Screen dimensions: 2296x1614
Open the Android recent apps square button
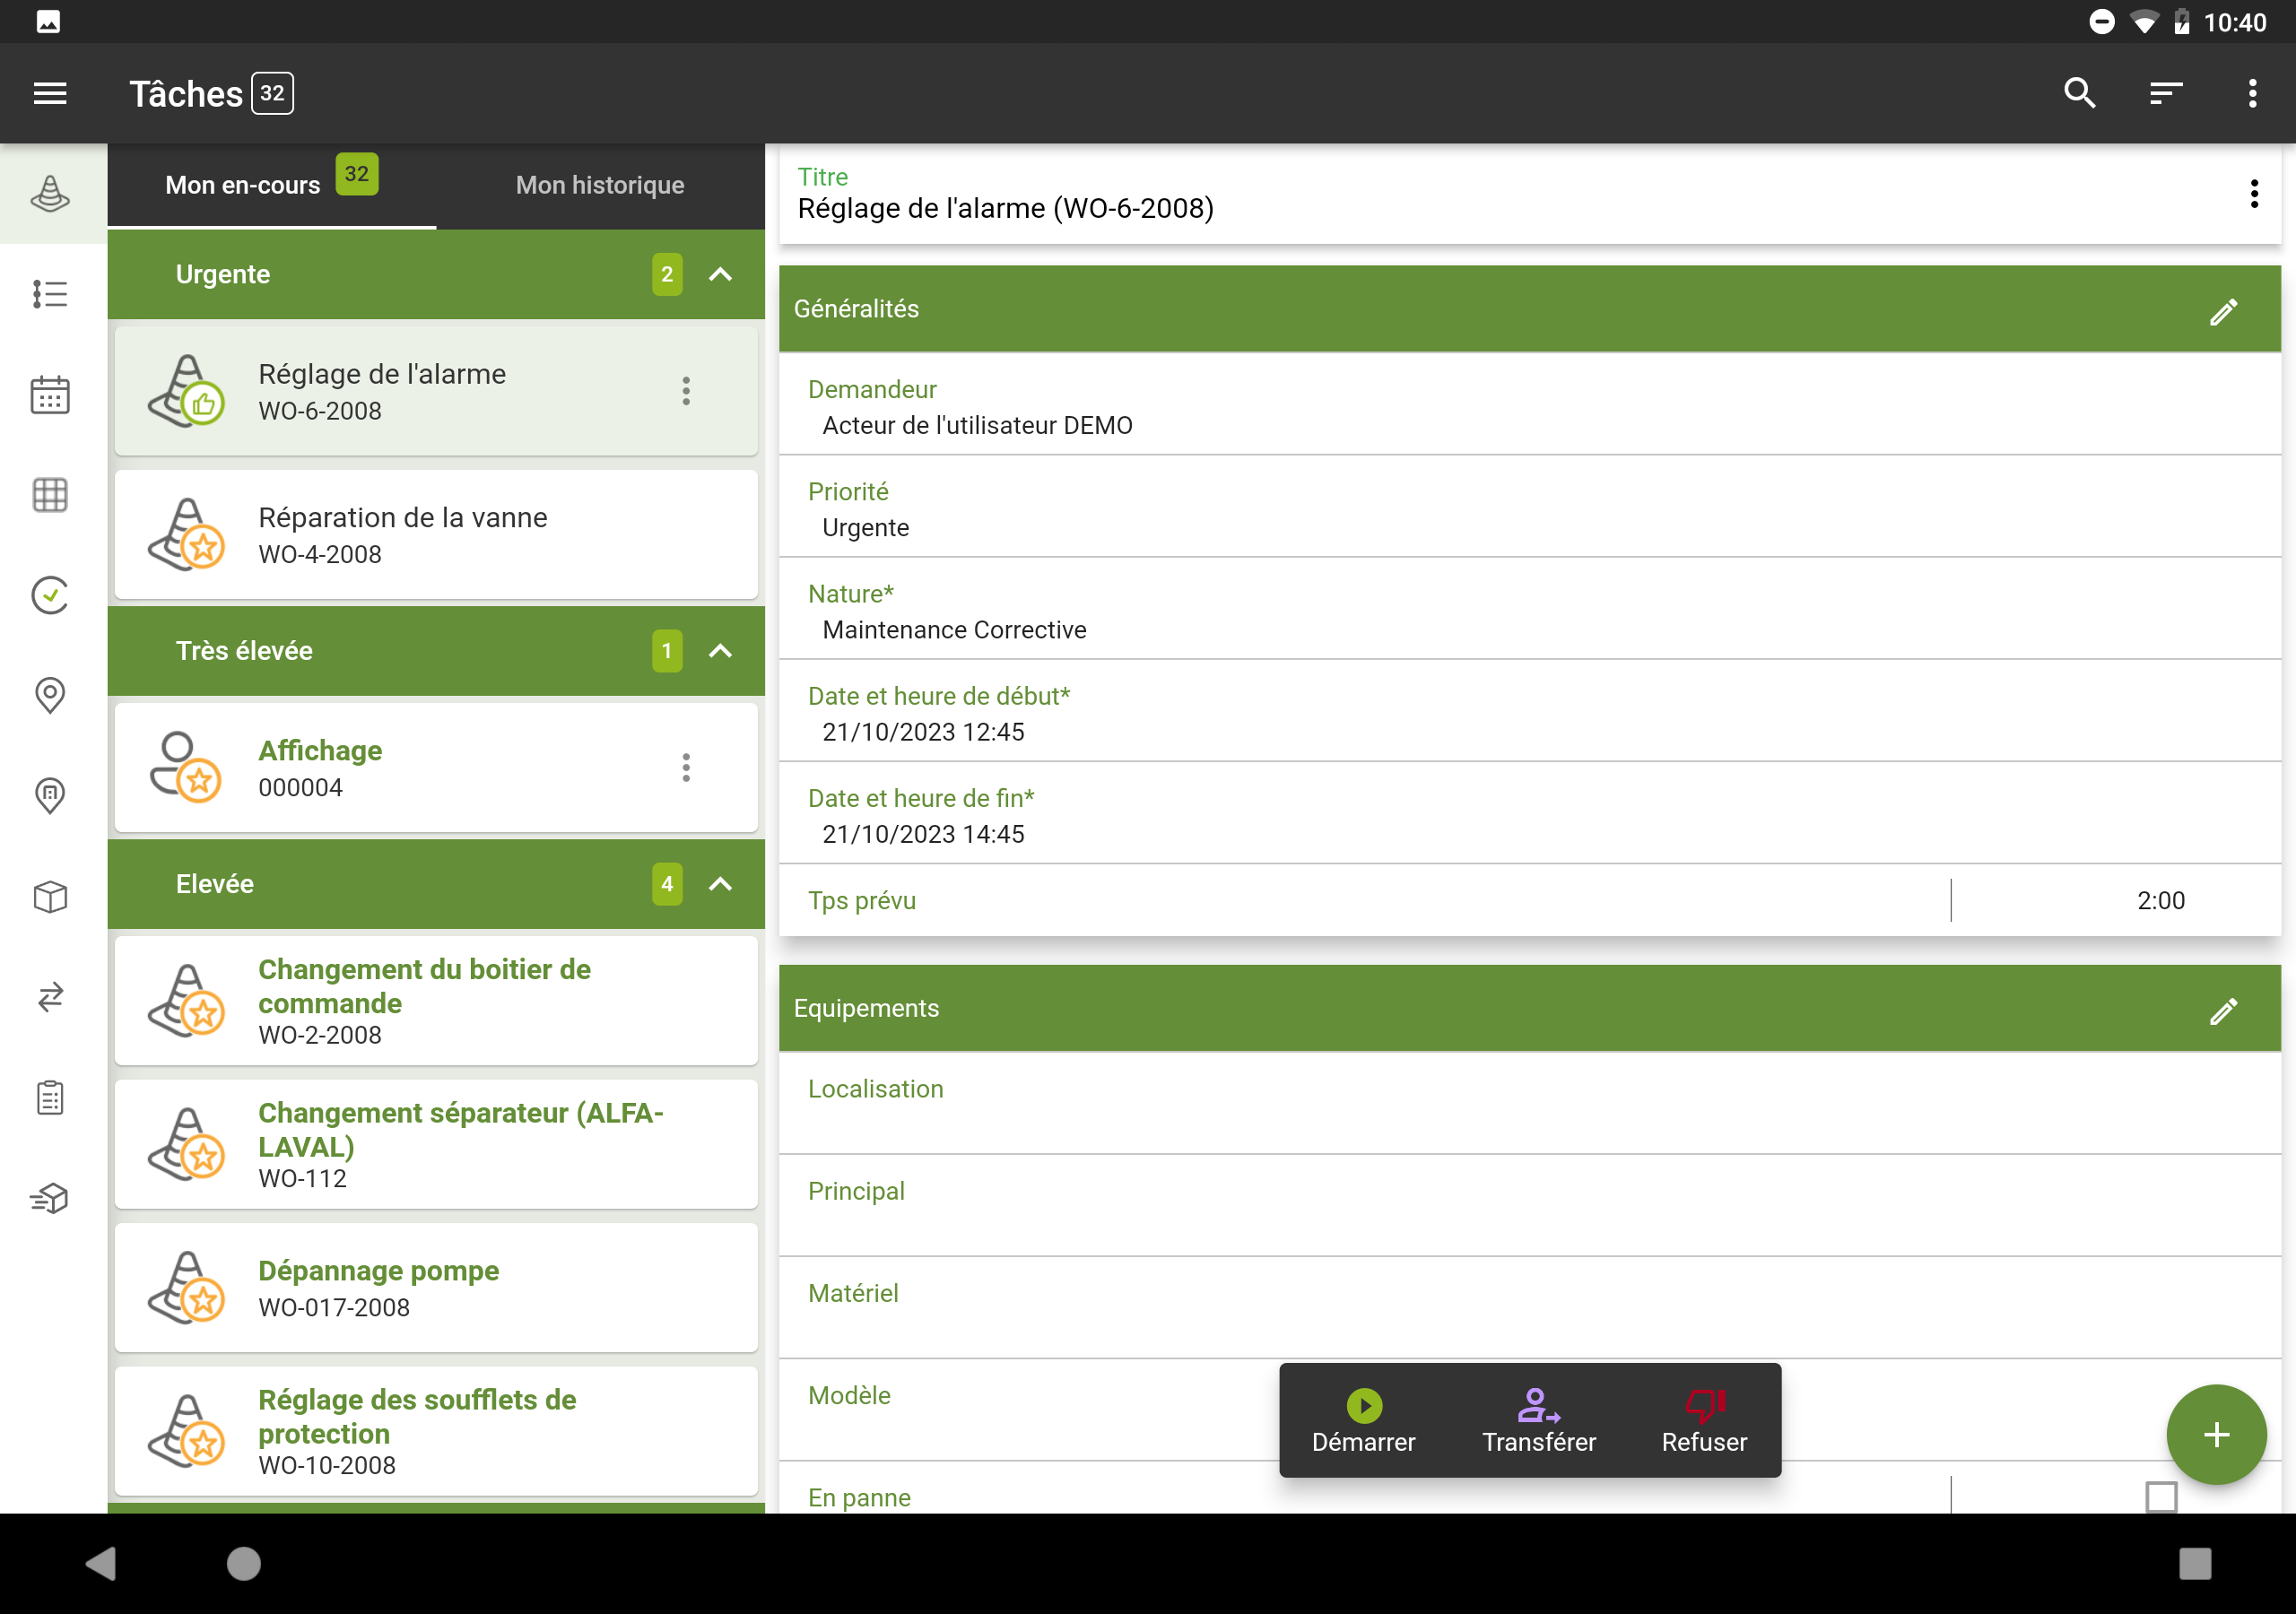click(x=2194, y=1564)
